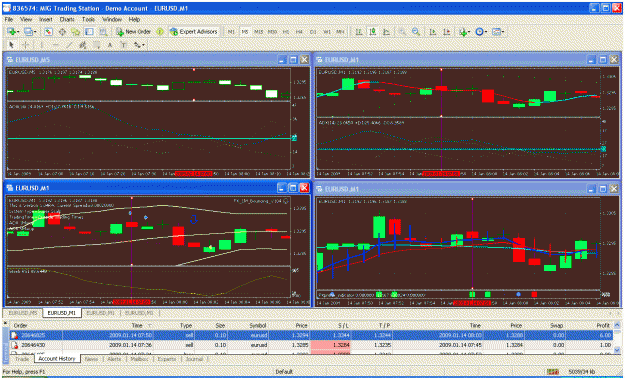625x378 pixels.
Task: Toggle the Navigator panel icon
Action: [x=76, y=32]
